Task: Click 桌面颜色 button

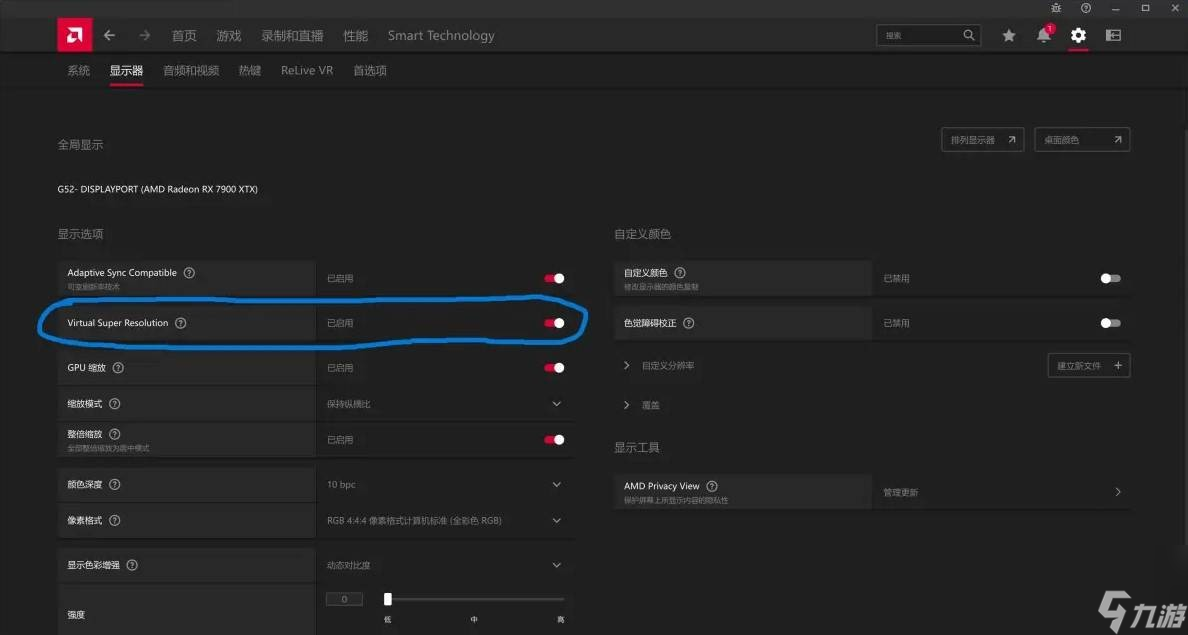Action: tap(1082, 139)
